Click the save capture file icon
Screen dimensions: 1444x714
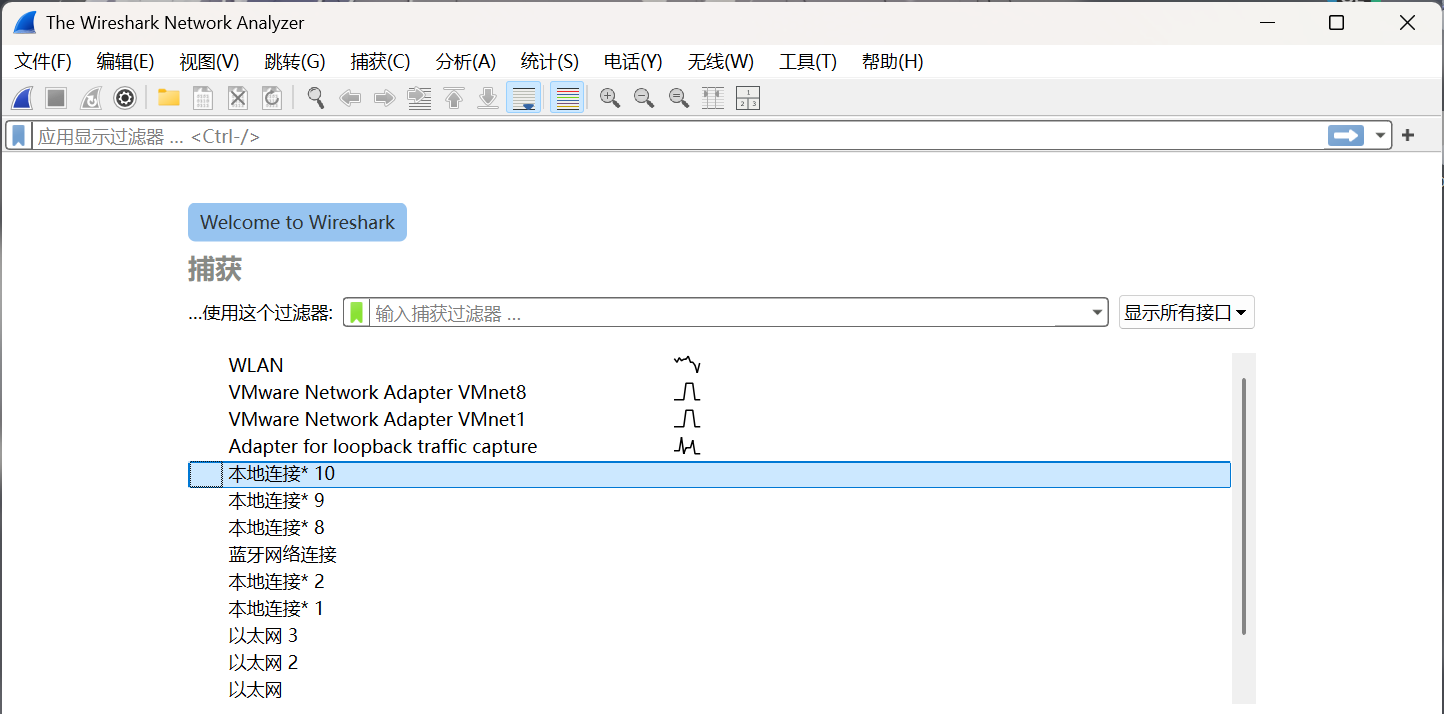point(203,98)
